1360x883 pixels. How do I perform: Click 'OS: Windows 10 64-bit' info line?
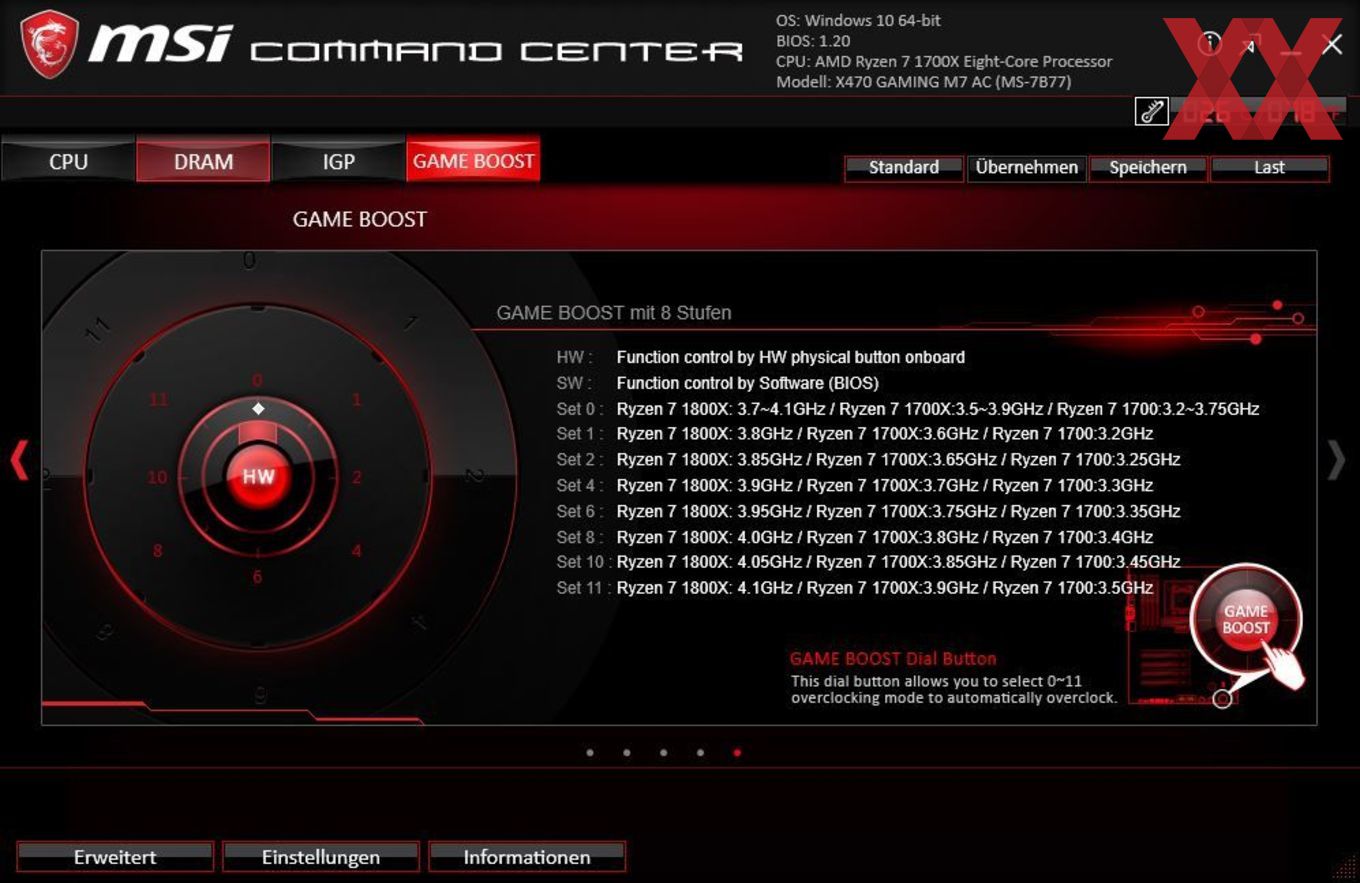coord(858,20)
